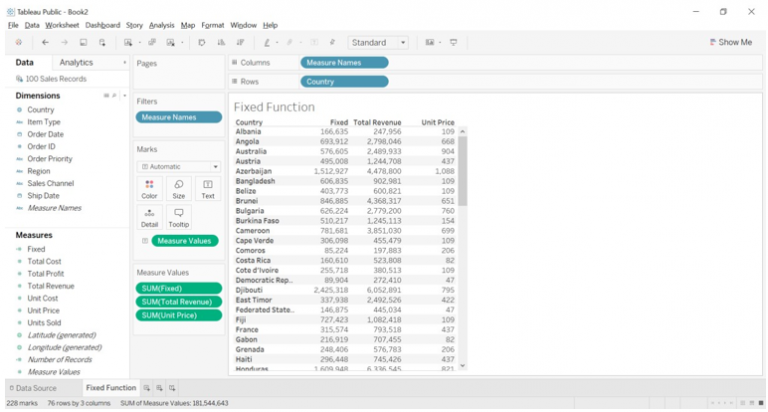Click the Tableau logo start page icon
The image size is (768, 412).
click(x=18, y=42)
